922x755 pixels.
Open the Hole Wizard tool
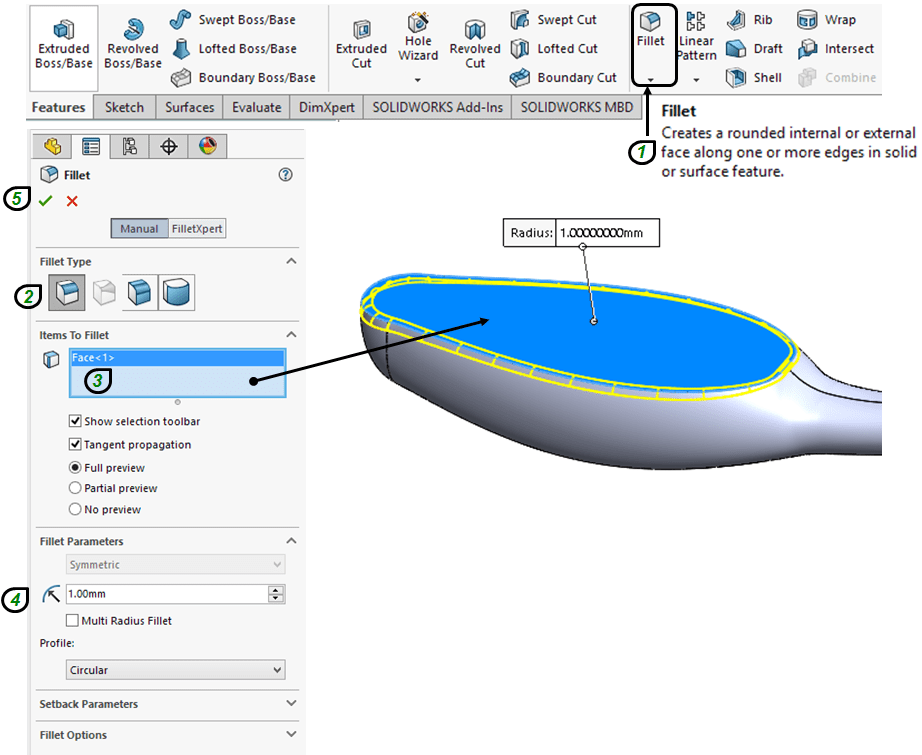point(418,42)
